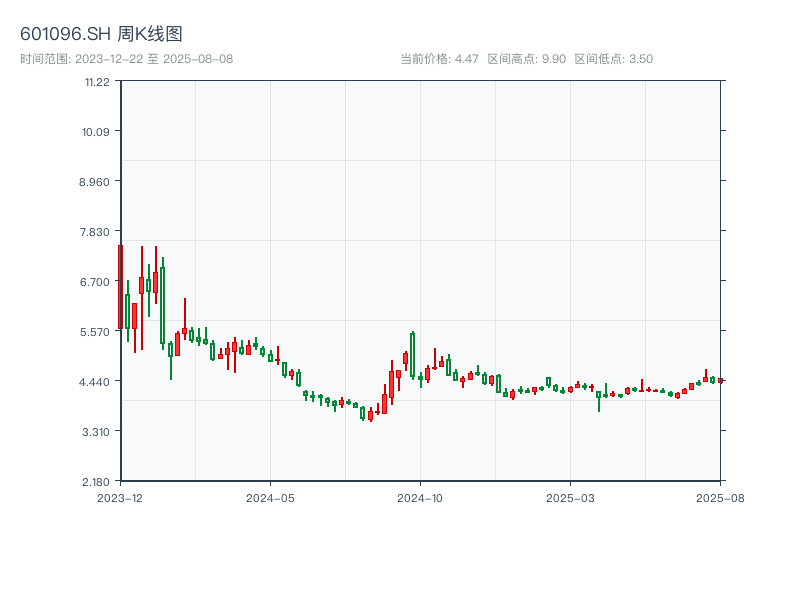Select the 时间范围 date range text
This screenshot has width=800, height=600.
tap(127, 59)
